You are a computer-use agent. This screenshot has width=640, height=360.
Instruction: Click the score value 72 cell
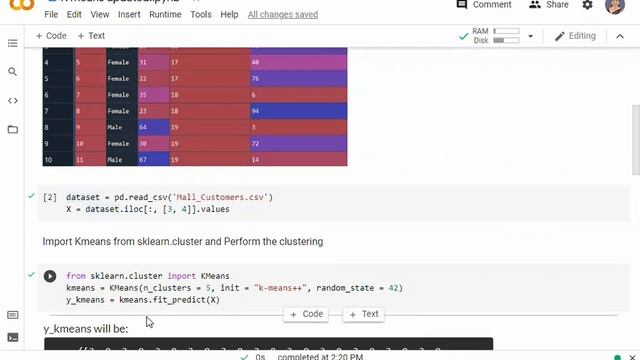298,144
